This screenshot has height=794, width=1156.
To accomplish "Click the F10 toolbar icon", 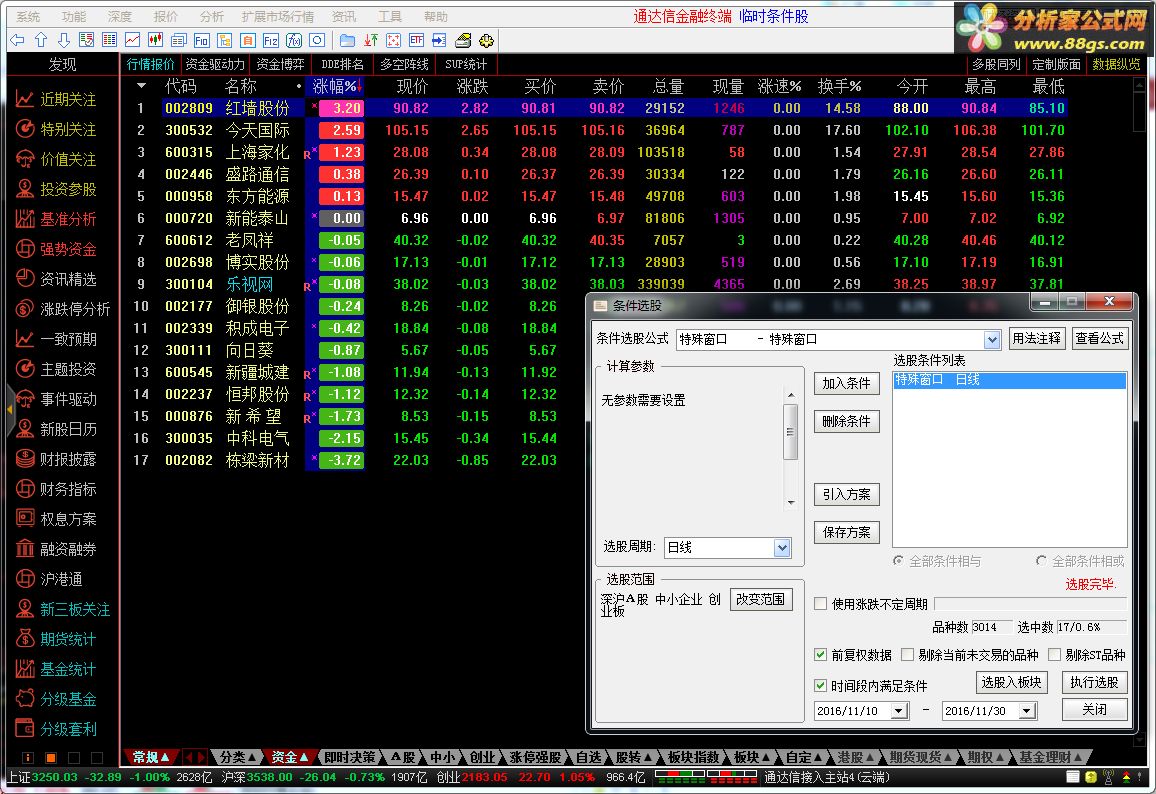I will click(x=201, y=41).
